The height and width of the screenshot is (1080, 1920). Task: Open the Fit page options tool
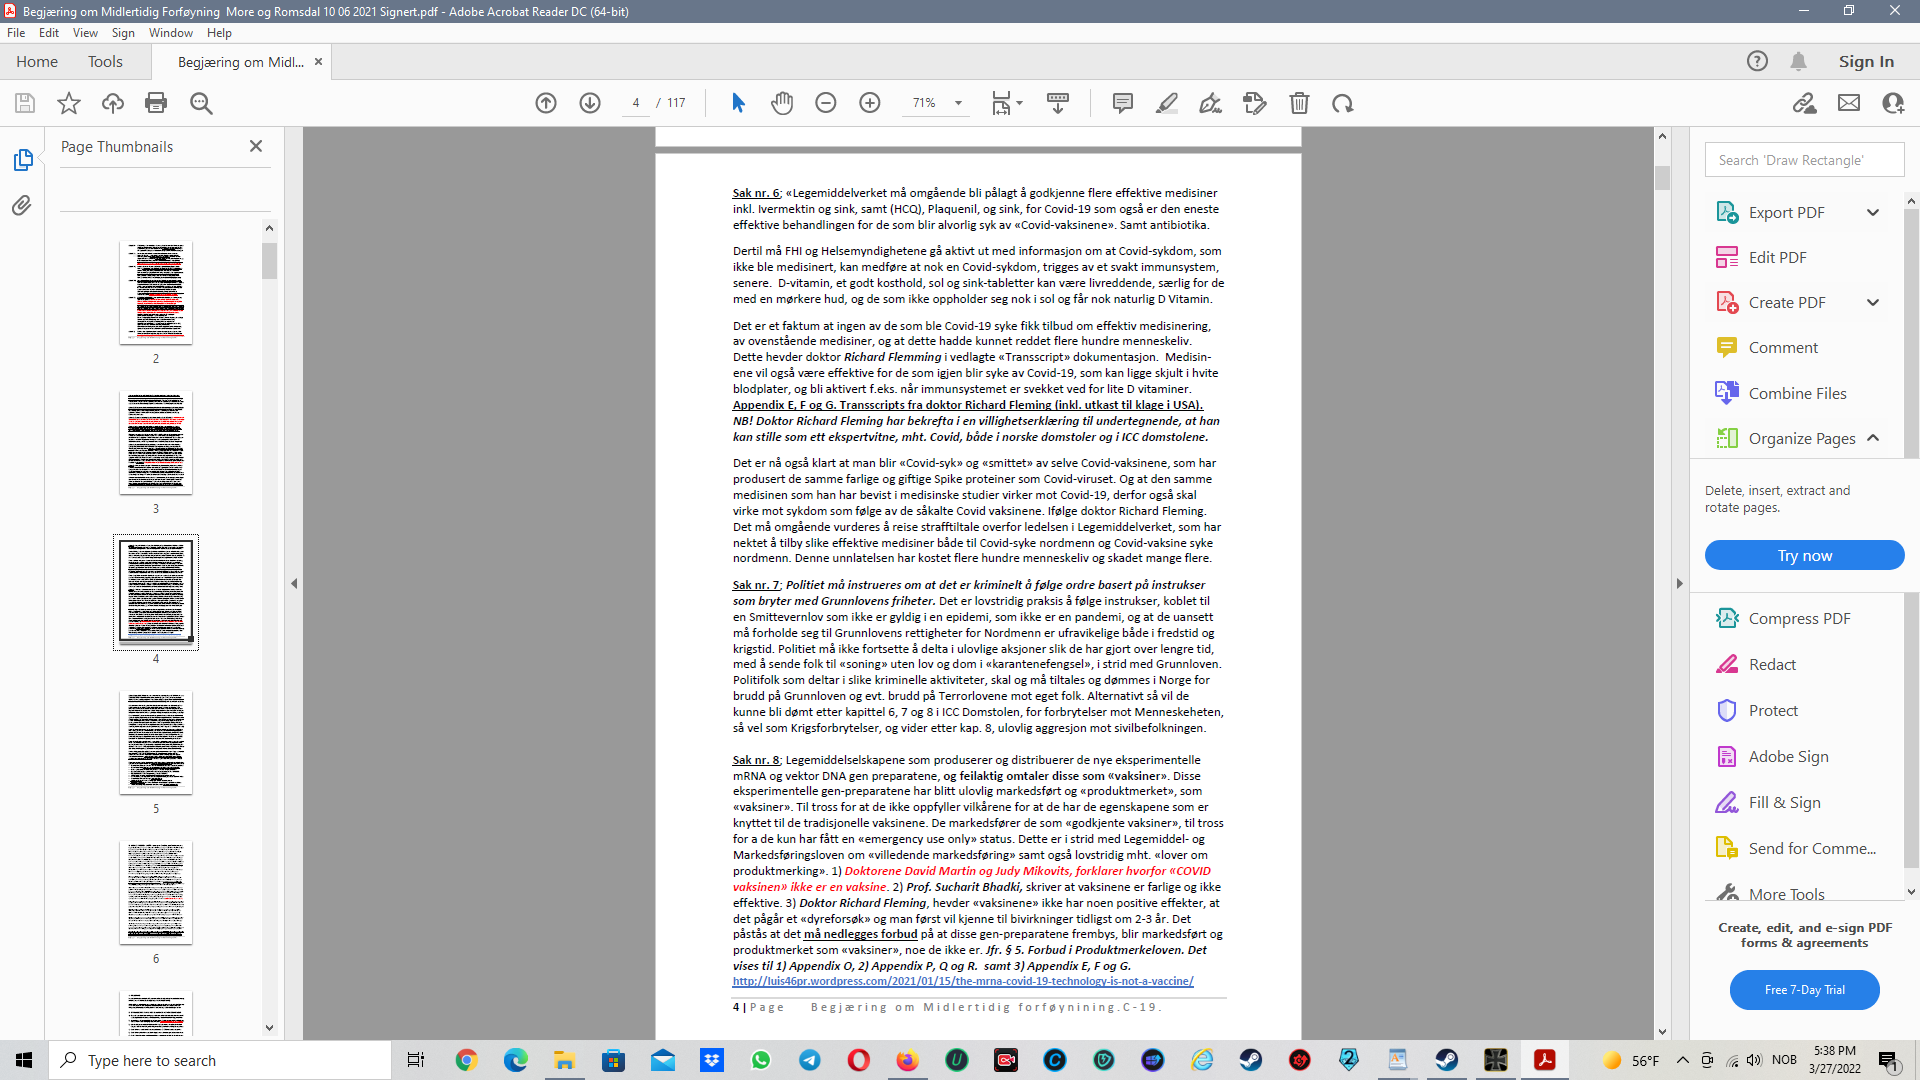coord(1006,103)
